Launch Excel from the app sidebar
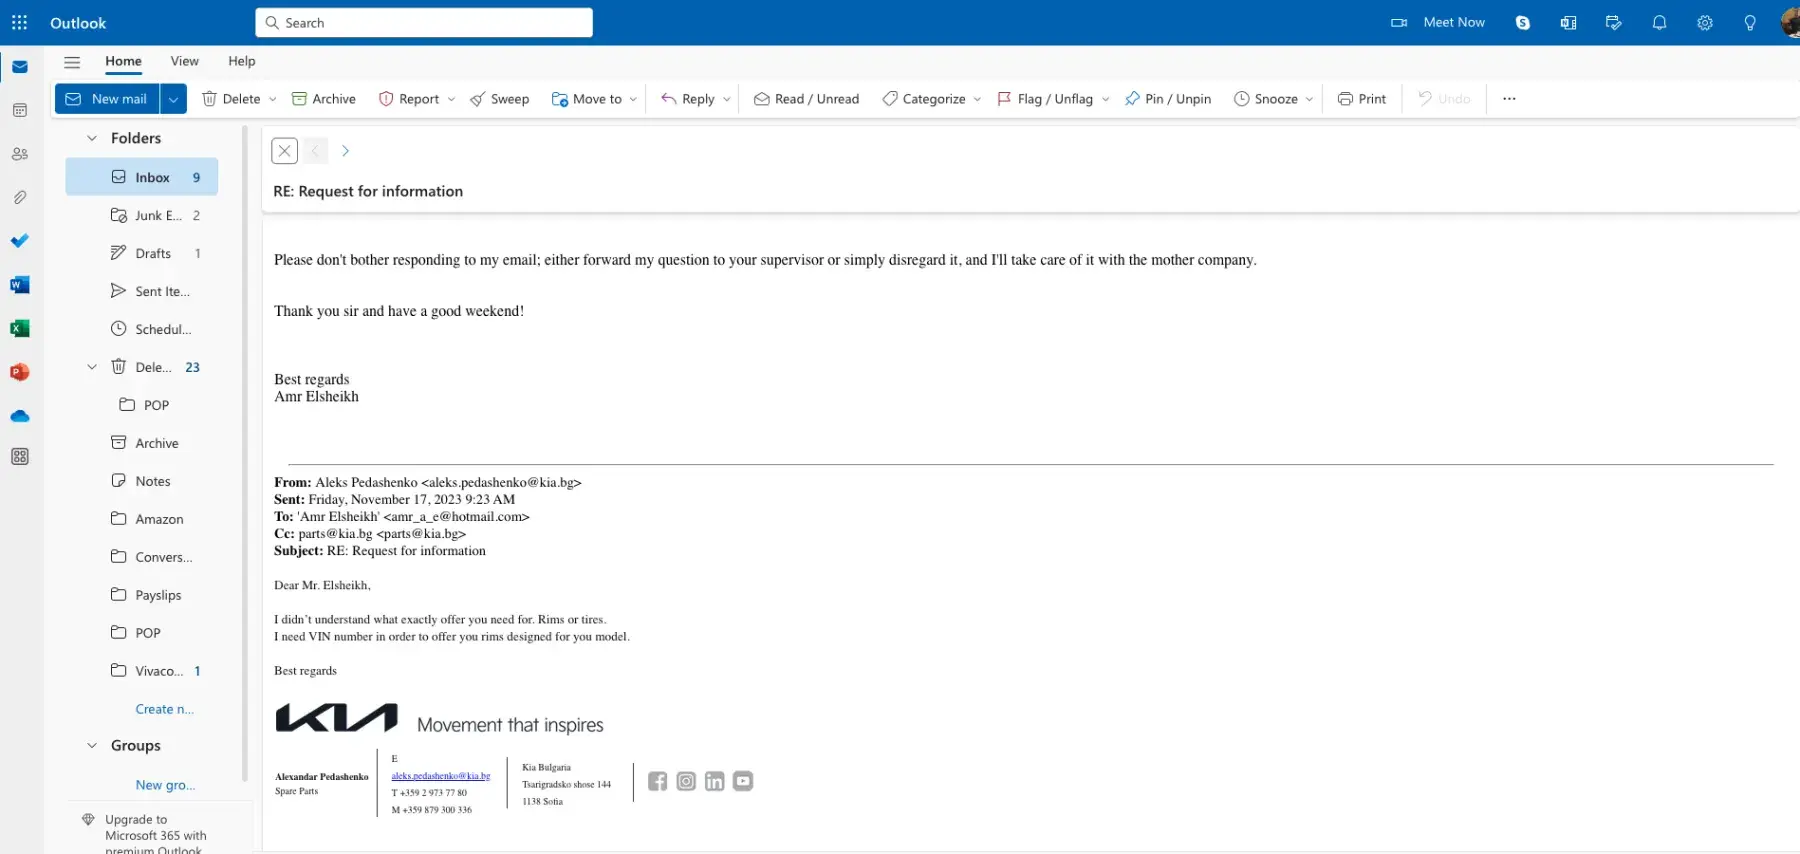 point(19,329)
